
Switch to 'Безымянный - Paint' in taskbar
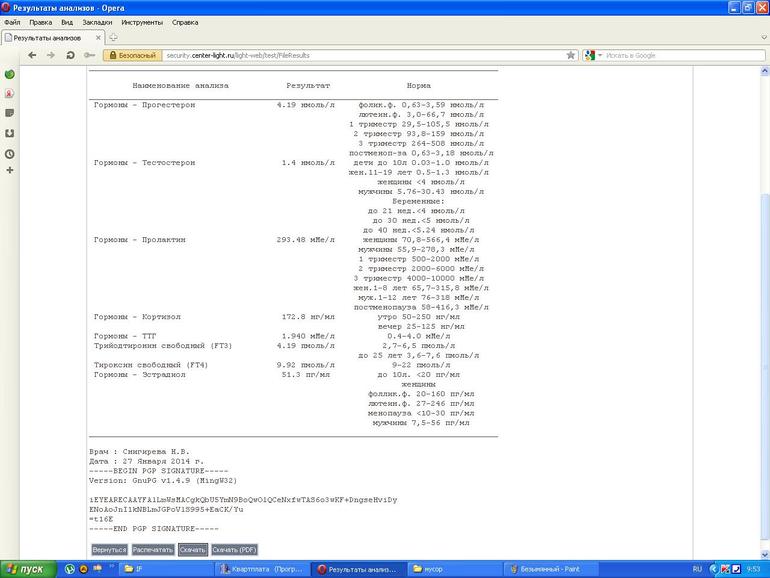coord(550,569)
